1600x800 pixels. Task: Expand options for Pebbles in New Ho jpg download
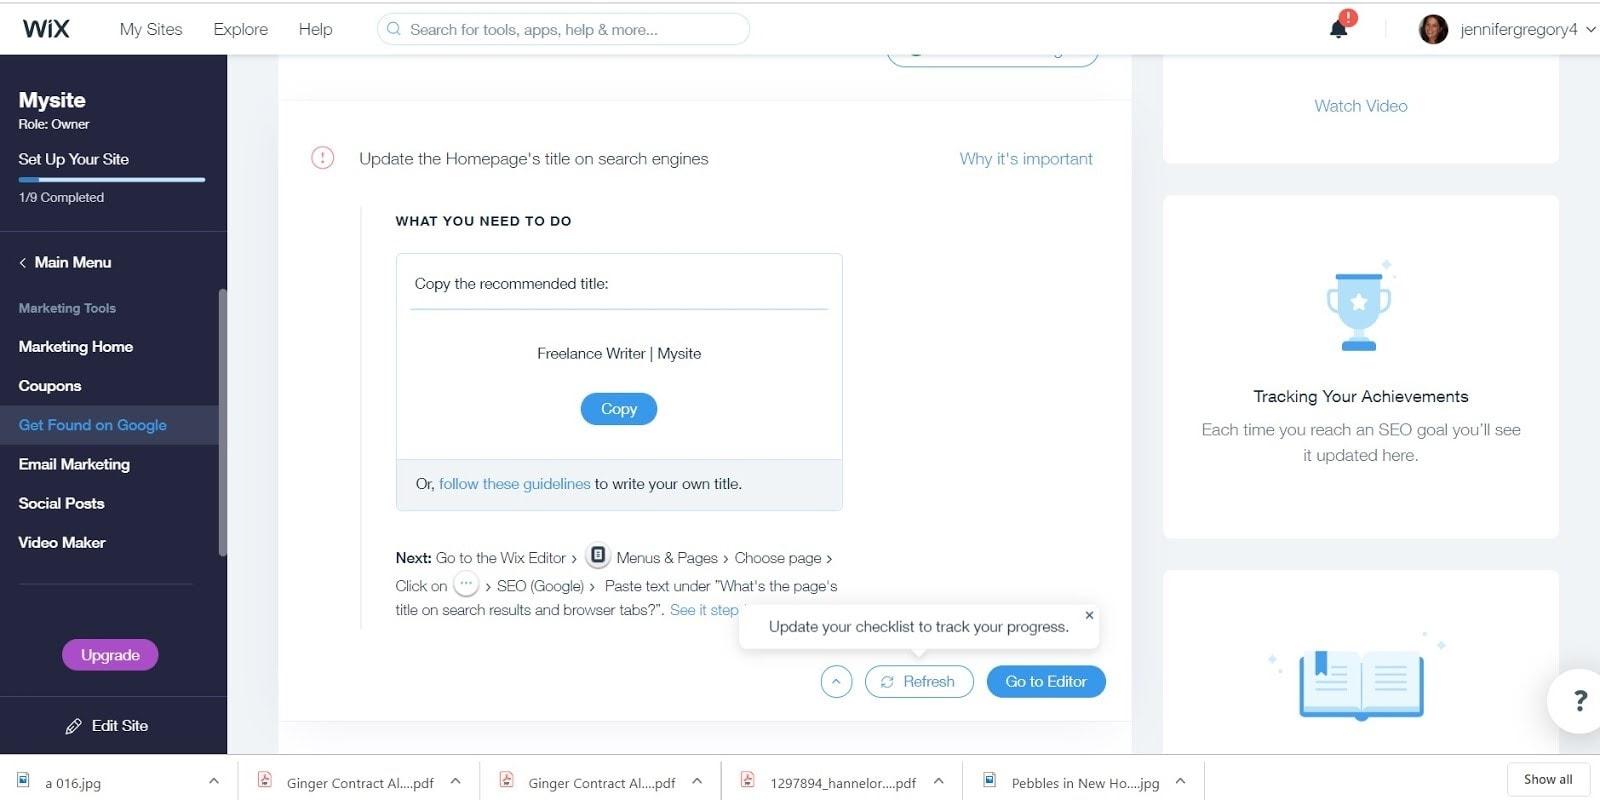coord(1180,781)
